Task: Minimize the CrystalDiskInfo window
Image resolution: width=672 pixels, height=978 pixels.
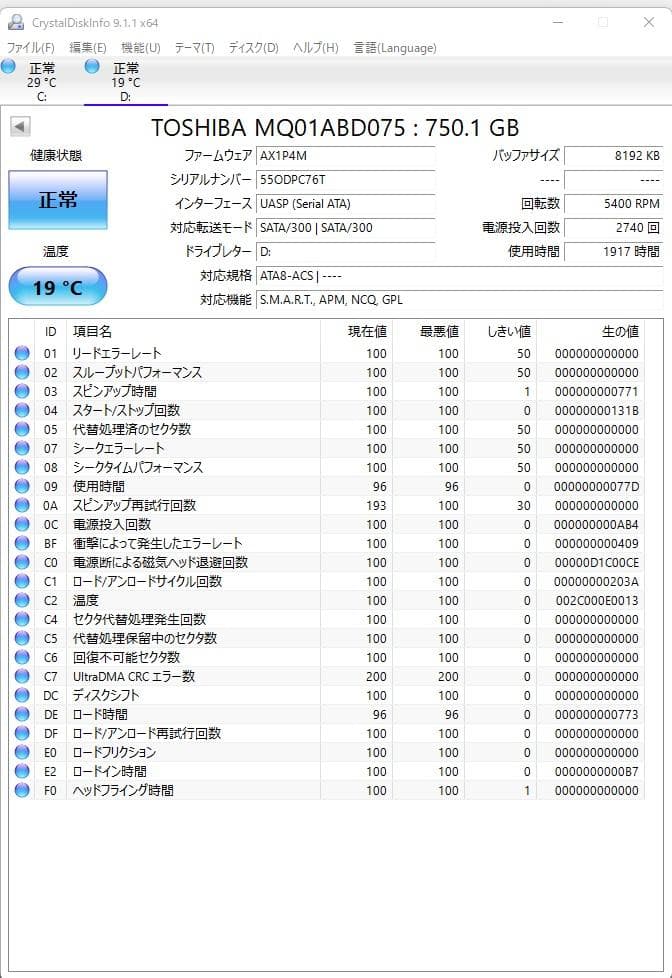Action: tap(558, 22)
